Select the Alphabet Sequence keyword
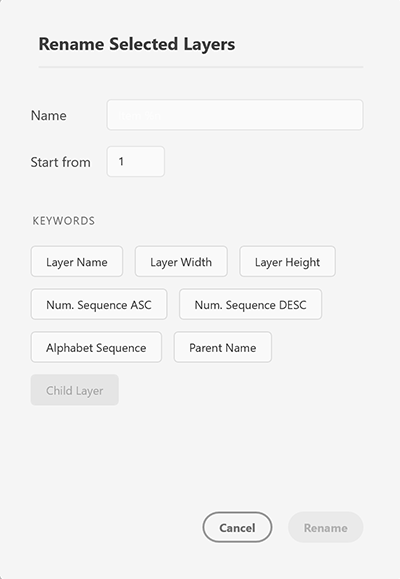This screenshot has height=579, width=400. [96, 347]
